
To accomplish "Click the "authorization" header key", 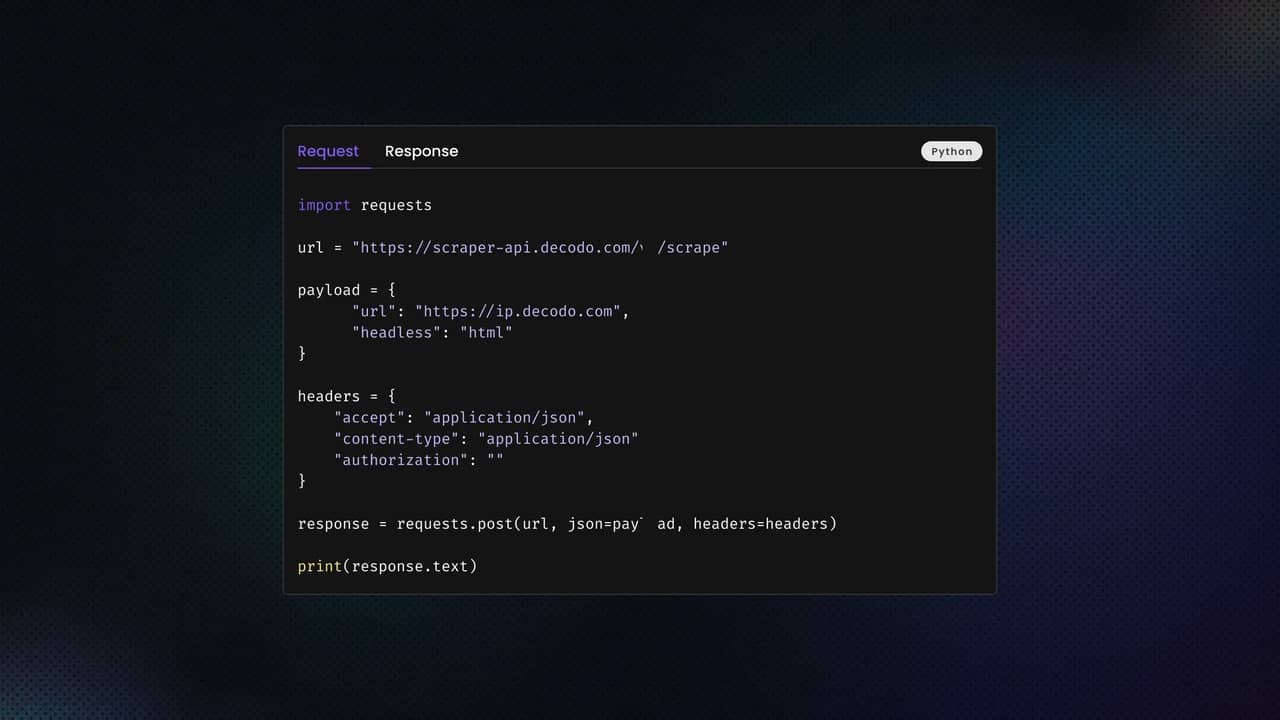I will [x=401, y=460].
